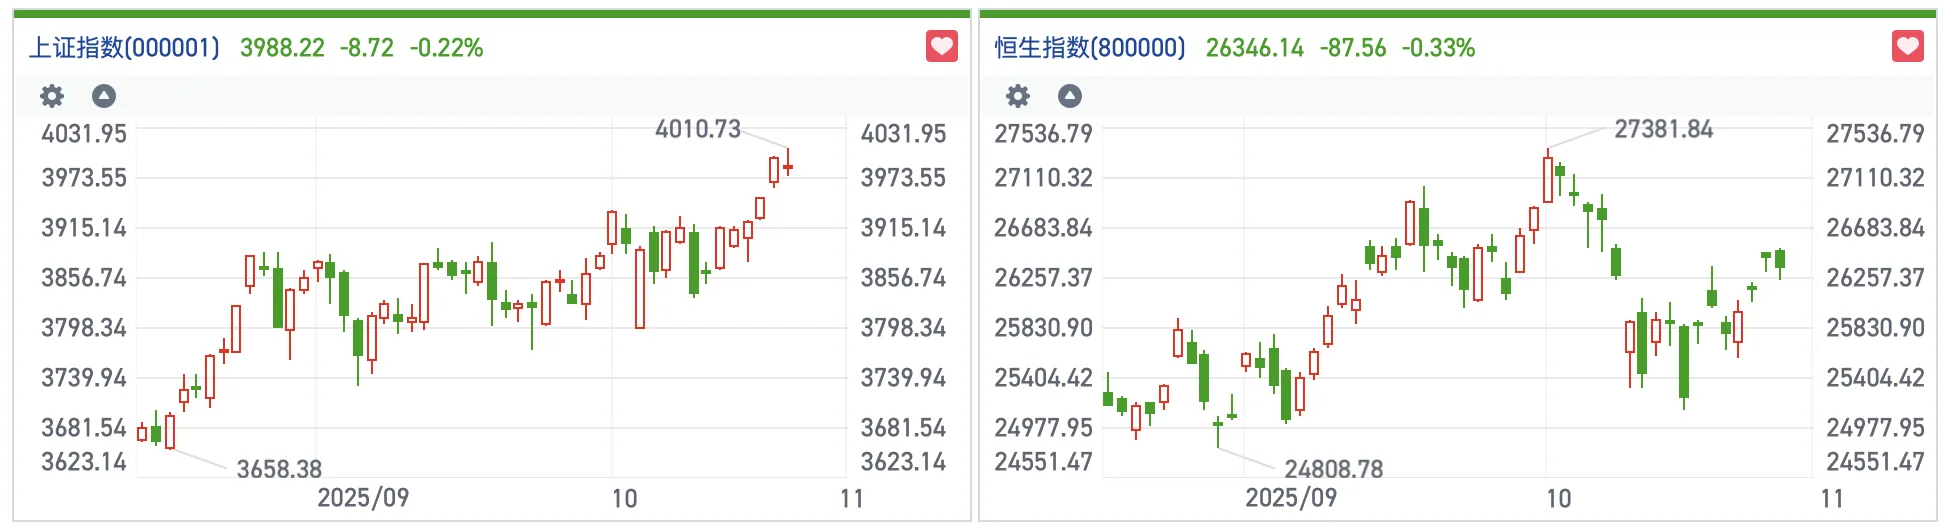Screen dimensions: 1944x528
Task: Select the 11 month label on 恒生指数 axis
Action: coord(1832,498)
